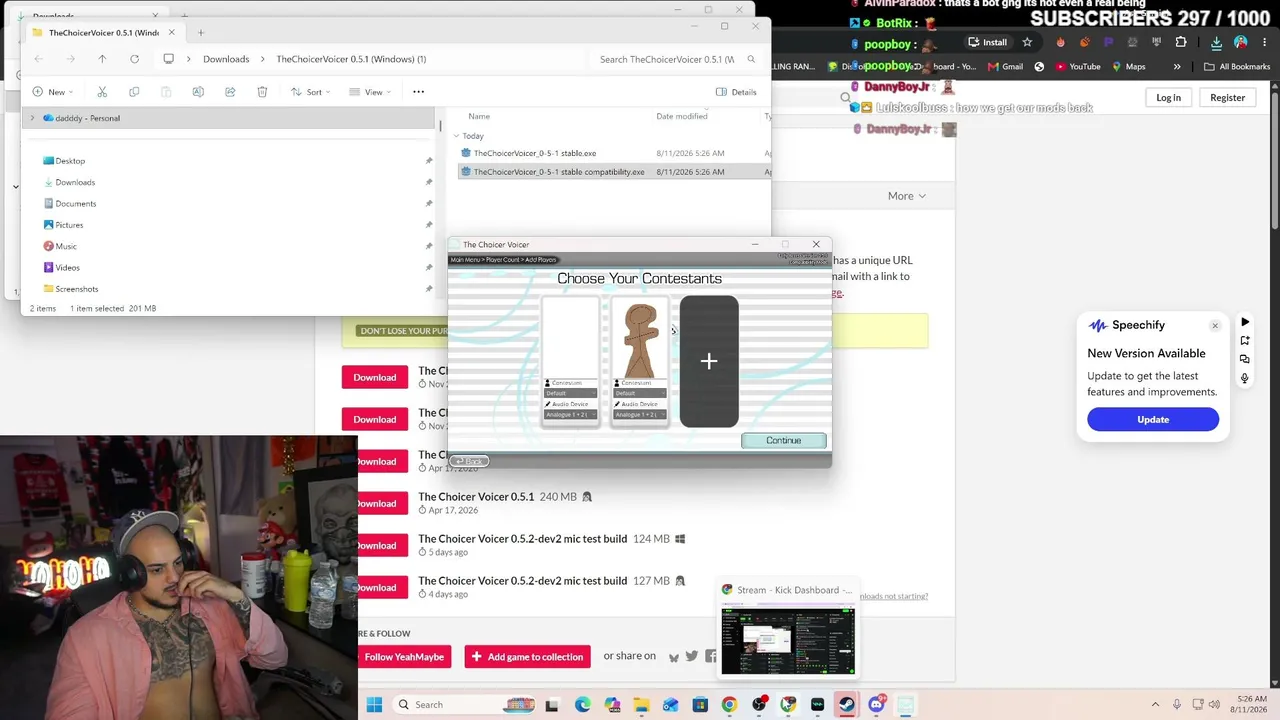Click the Up arrow in File Explorer
This screenshot has height=720, width=1280.
point(102,59)
